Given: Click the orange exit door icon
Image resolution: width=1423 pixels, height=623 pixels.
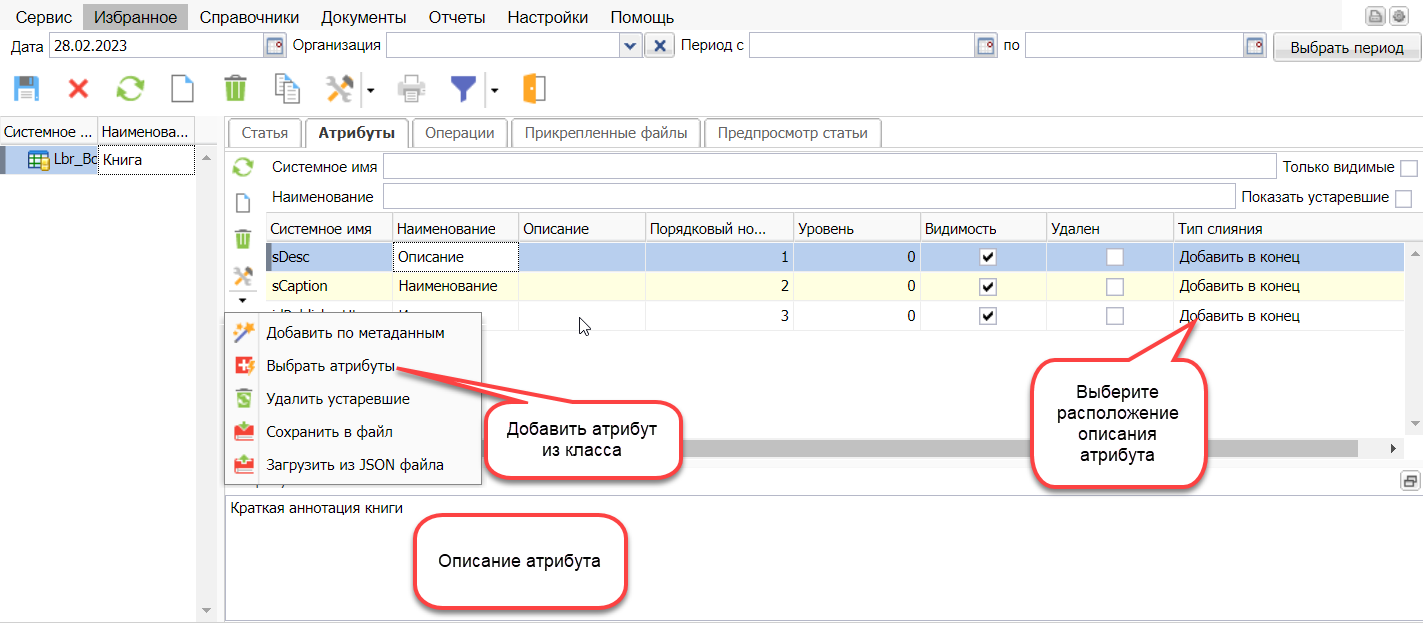Looking at the screenshot, I should [x=534, y=89].
